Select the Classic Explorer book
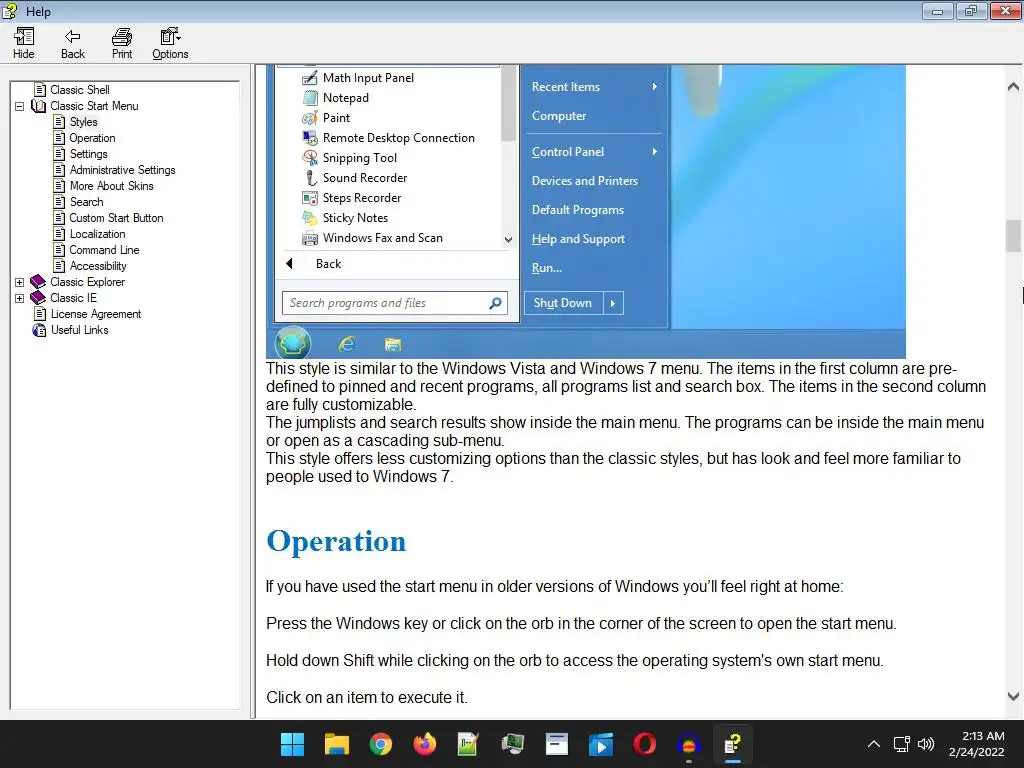Screen dimensions: 1024x768 tap(88, 282)
